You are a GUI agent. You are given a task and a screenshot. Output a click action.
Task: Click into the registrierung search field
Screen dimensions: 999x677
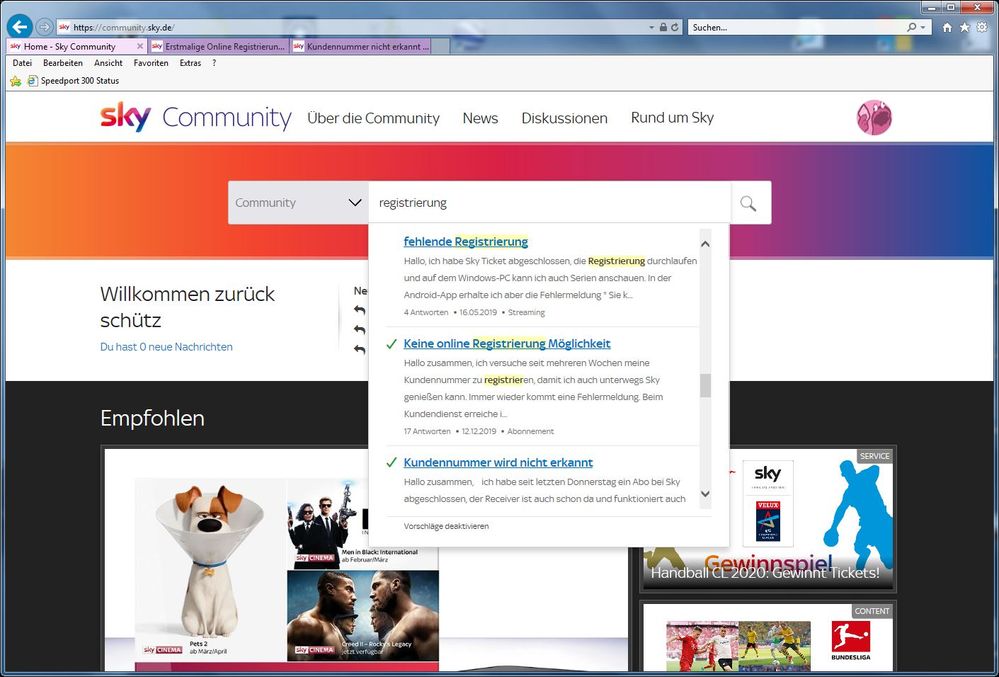point(550,203)
